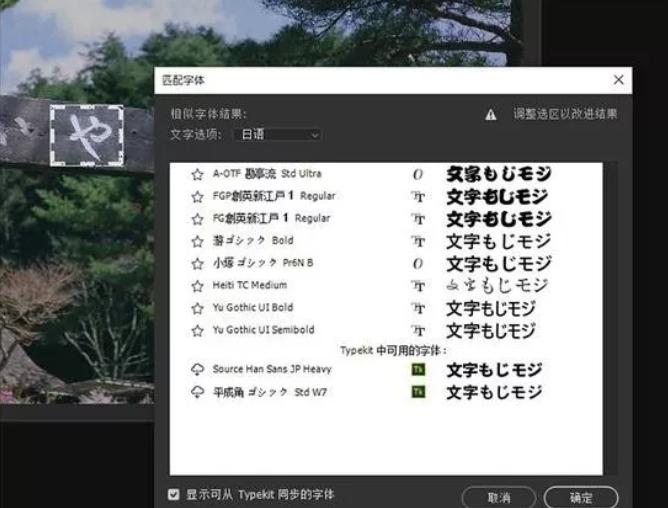
Task: Click TrueType icon for 游ゴシック Bold
Action: [418, 241]
